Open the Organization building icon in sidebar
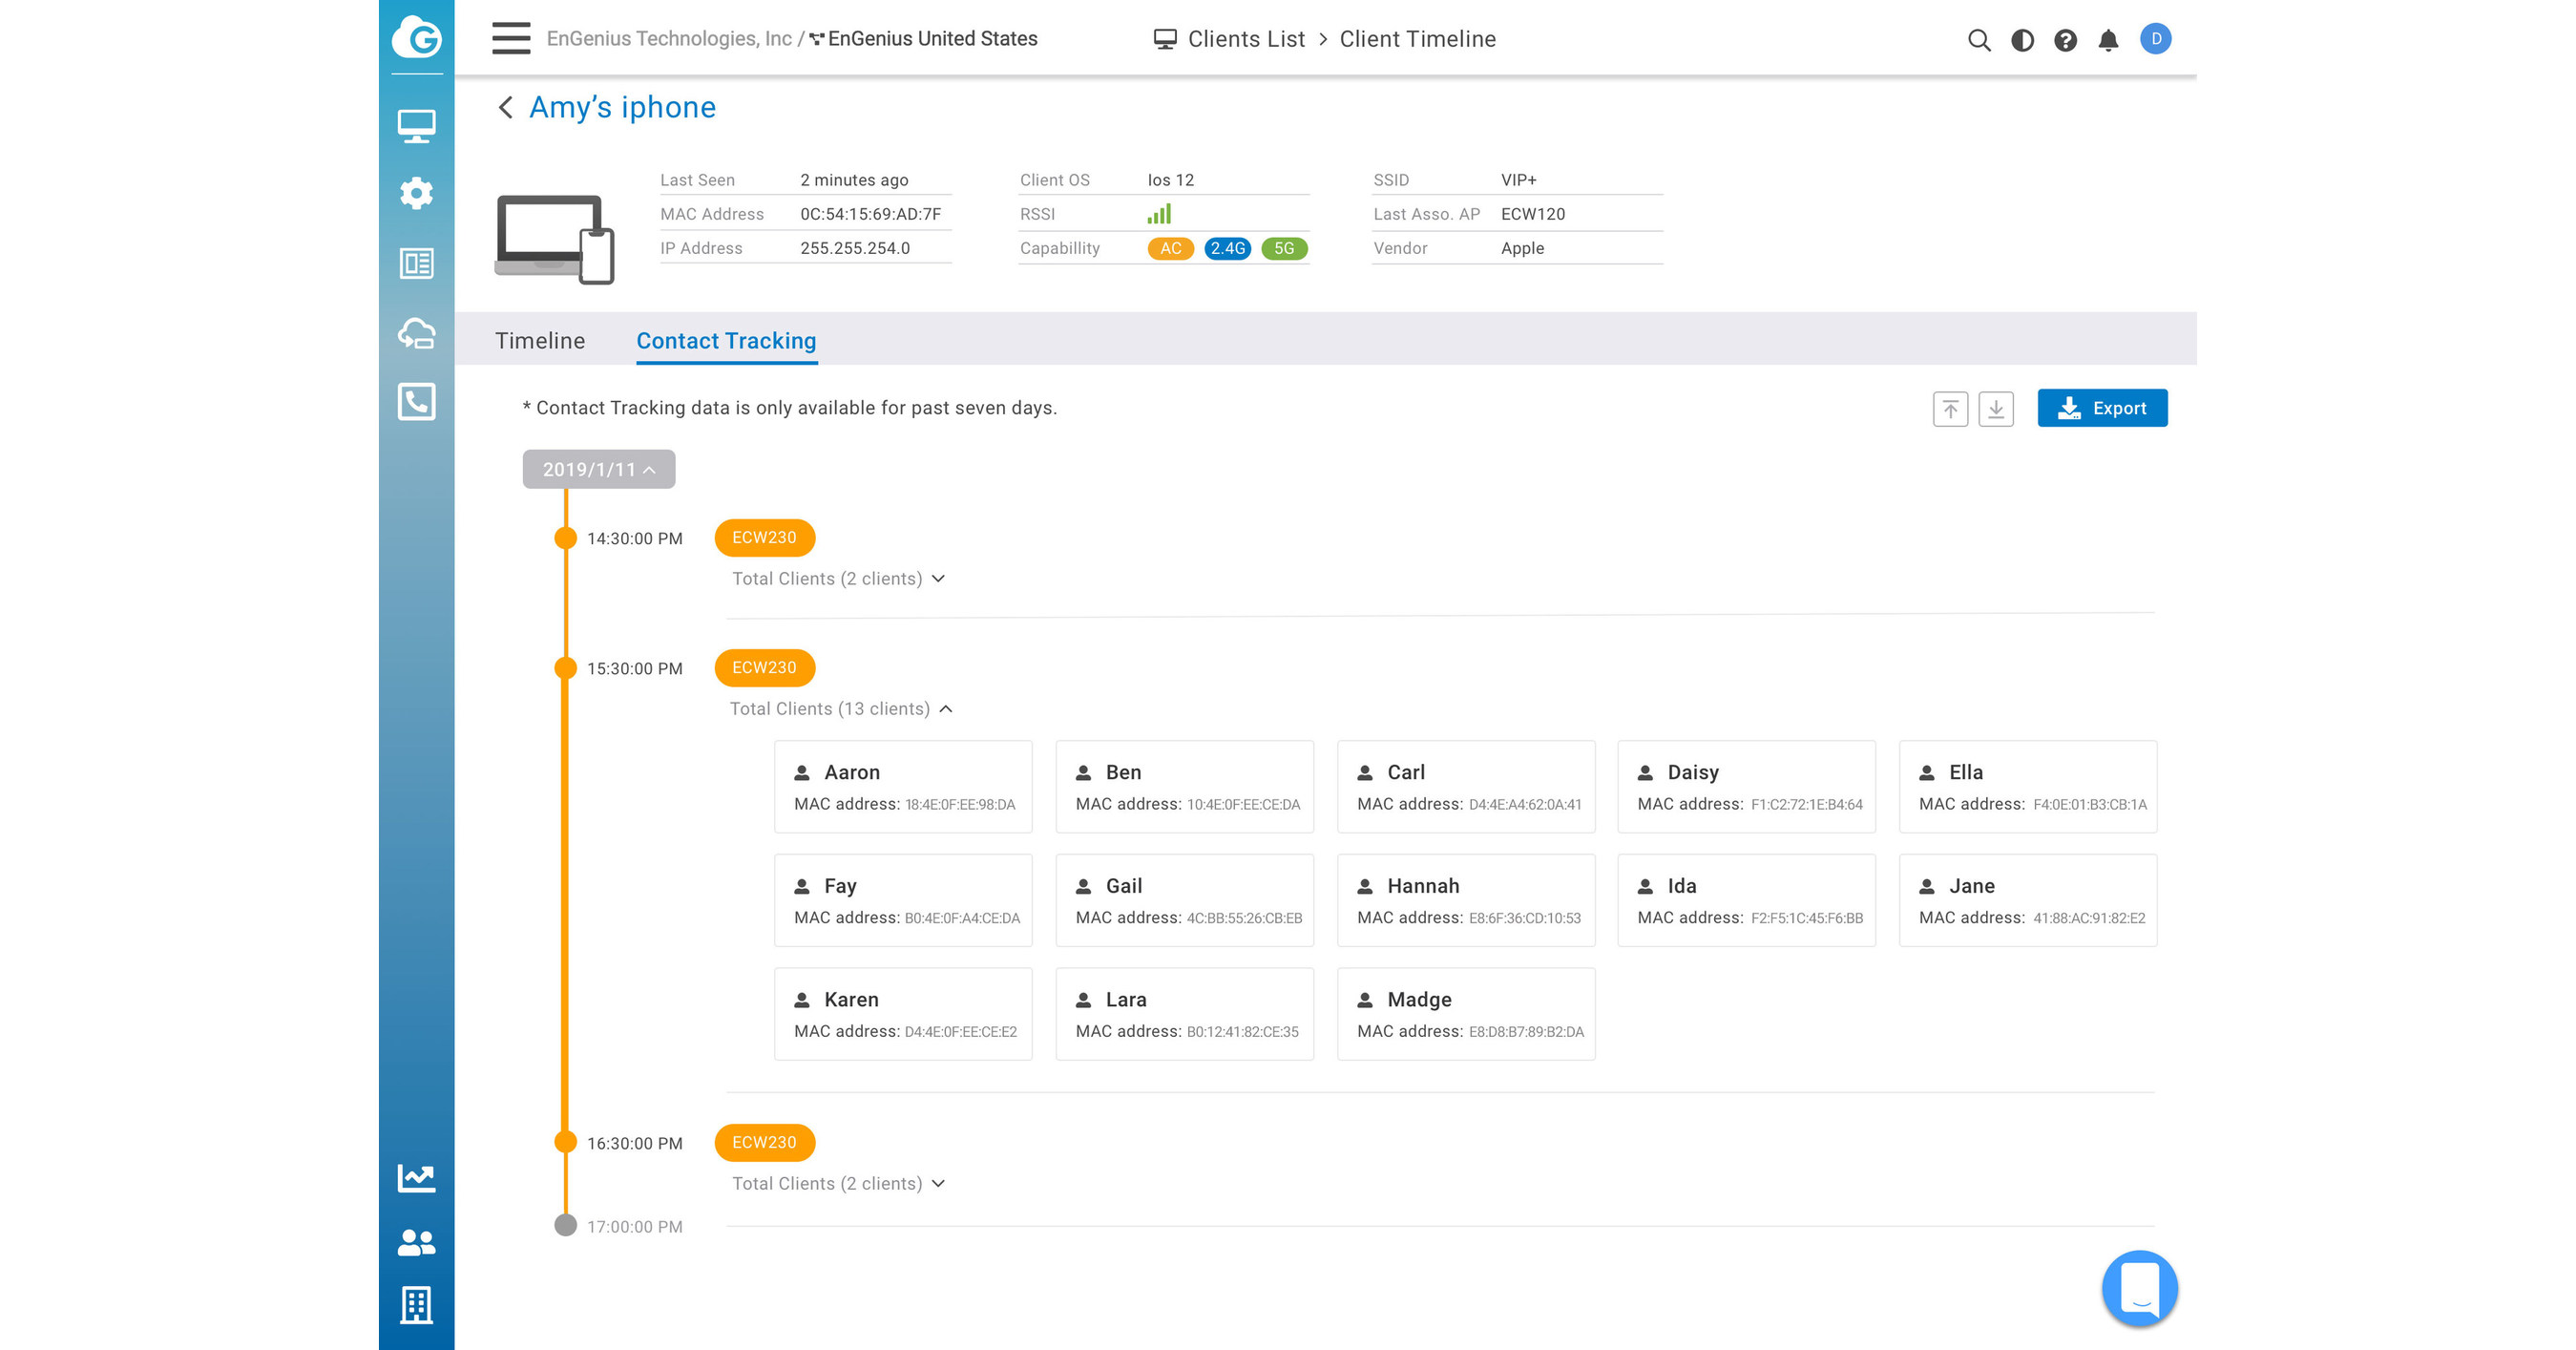2576x1350 pixels. (417, 1305)
